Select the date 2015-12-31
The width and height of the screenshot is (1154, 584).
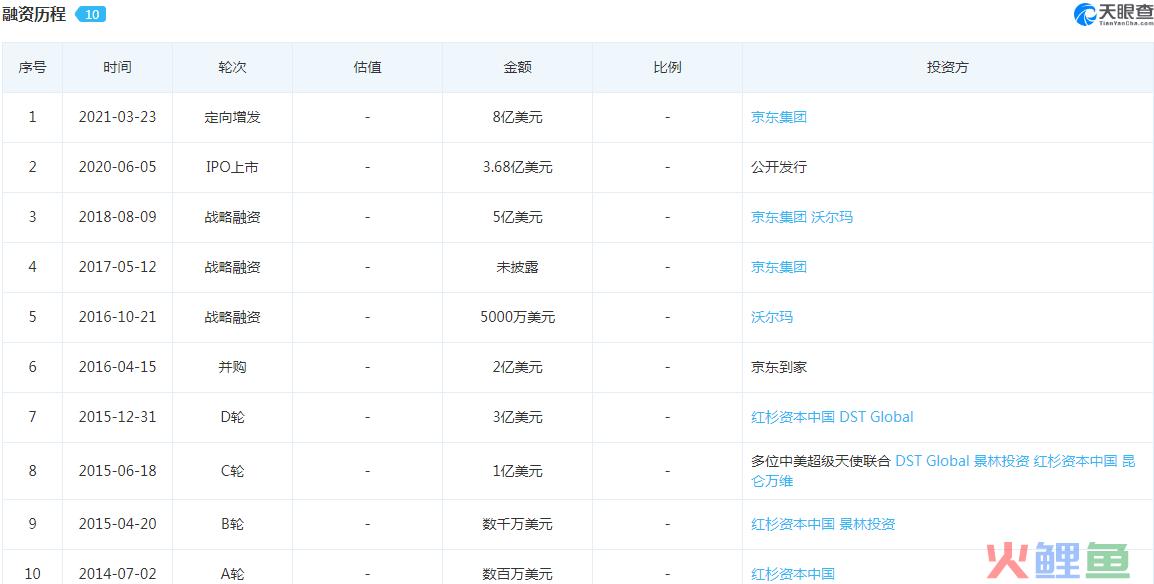click(118, 417)
